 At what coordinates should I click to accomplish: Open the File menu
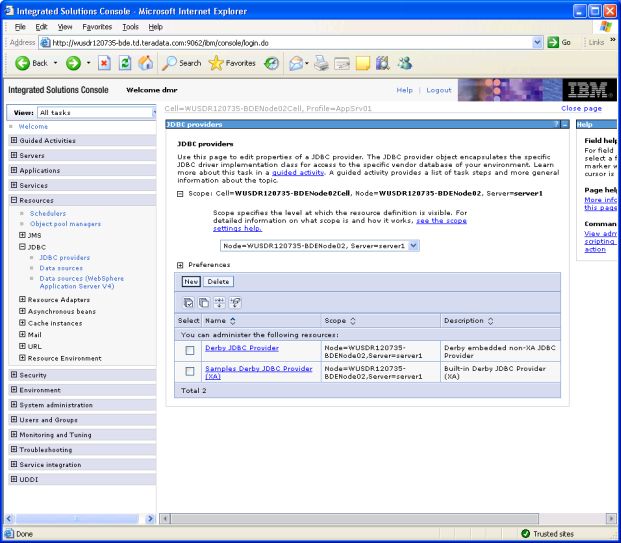[x=20, y=27]
